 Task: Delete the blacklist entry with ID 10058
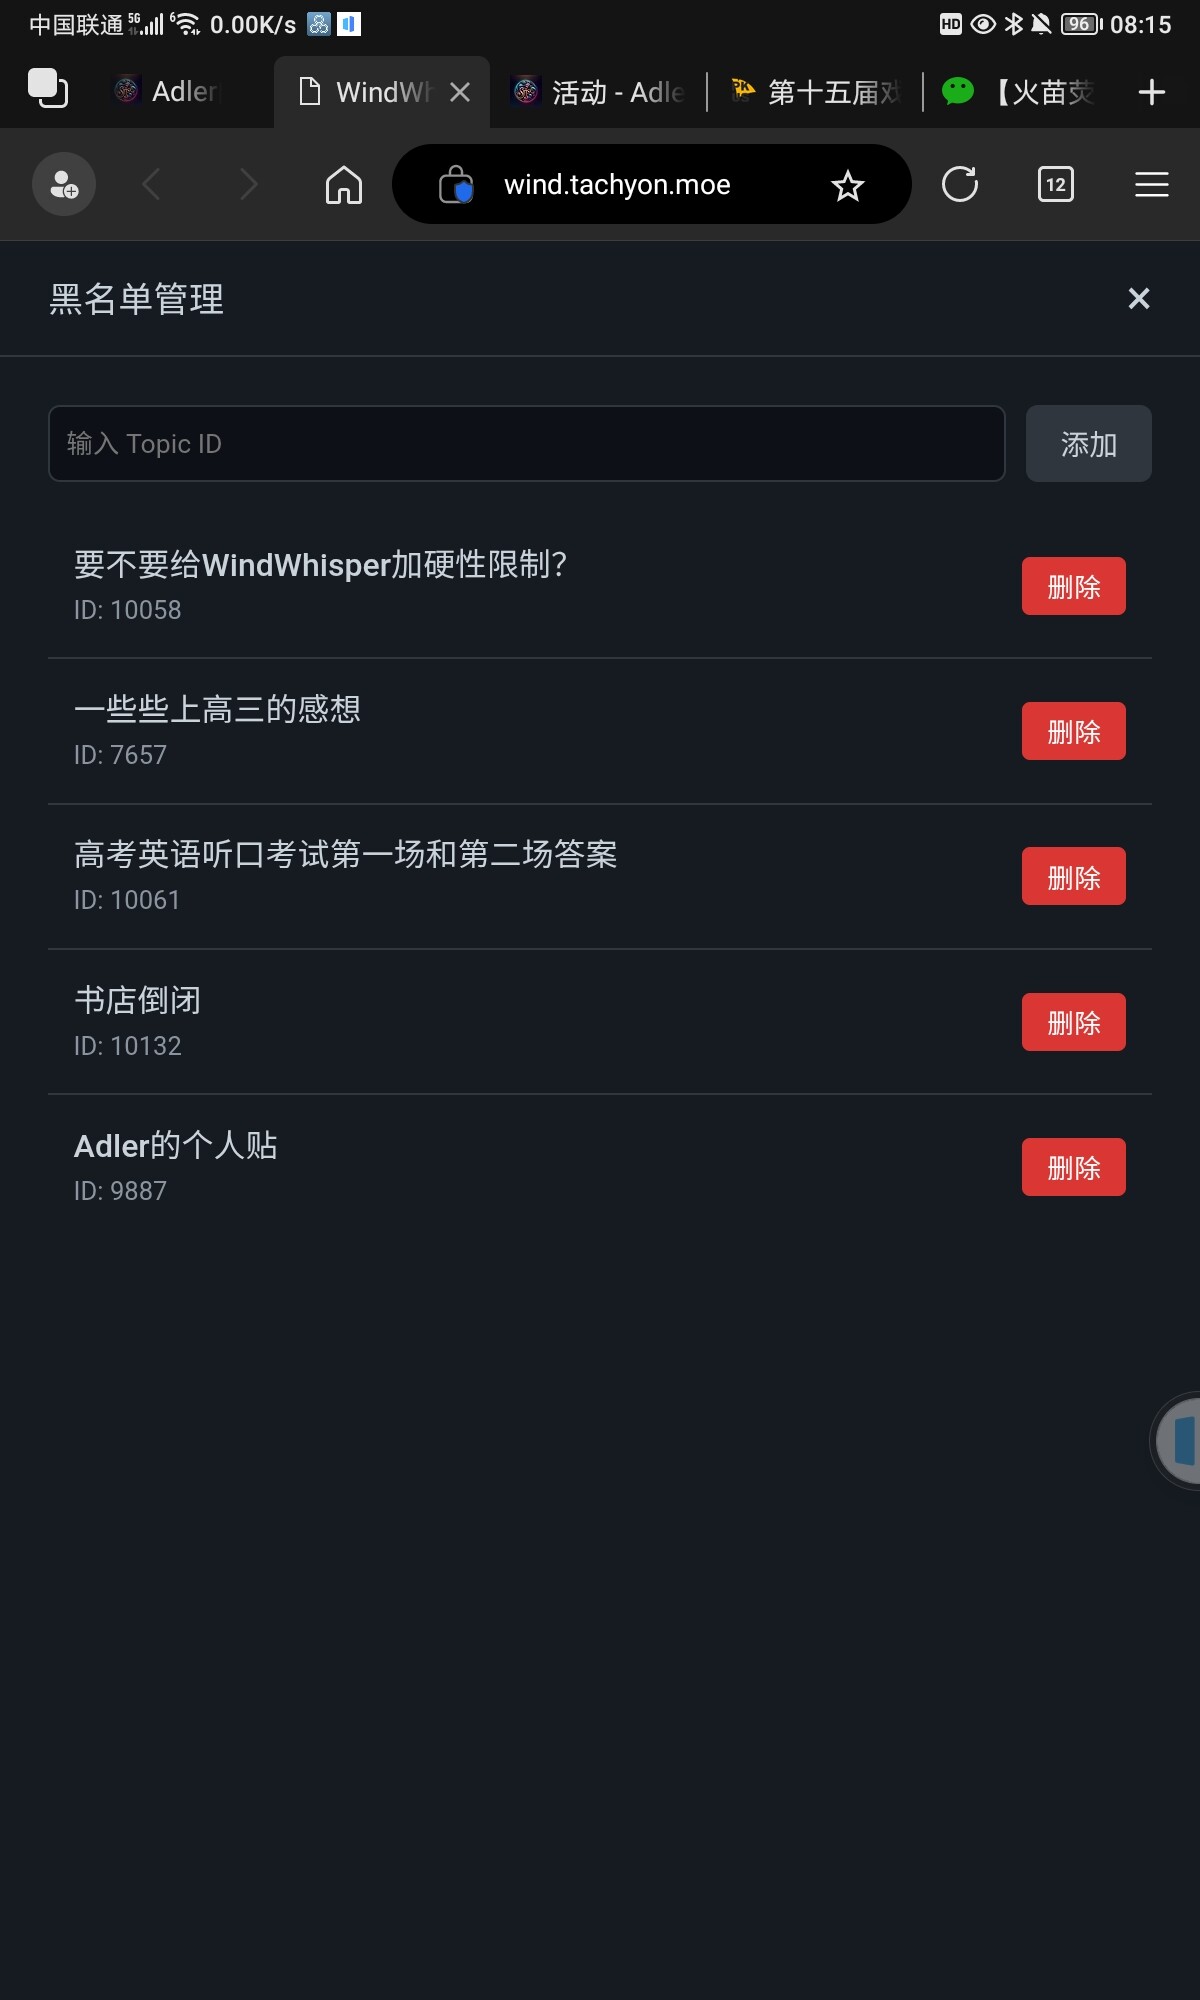[1073, 586]
